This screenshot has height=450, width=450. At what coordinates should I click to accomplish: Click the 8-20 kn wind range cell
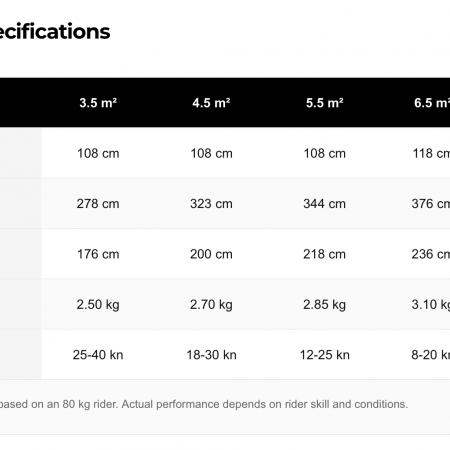[416, 355]
